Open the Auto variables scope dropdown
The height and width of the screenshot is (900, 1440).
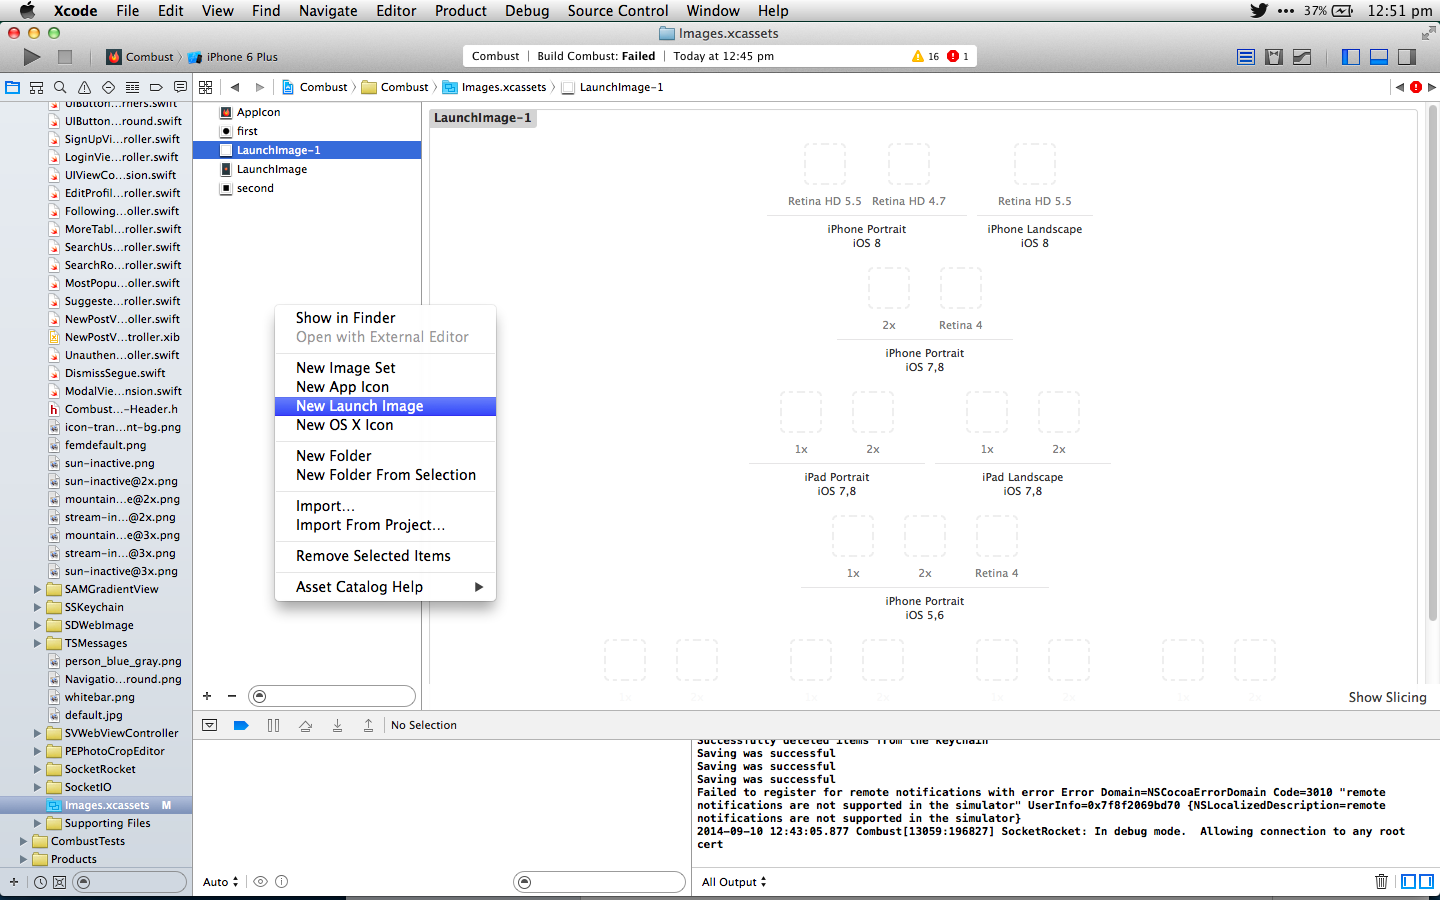[221, 882]
